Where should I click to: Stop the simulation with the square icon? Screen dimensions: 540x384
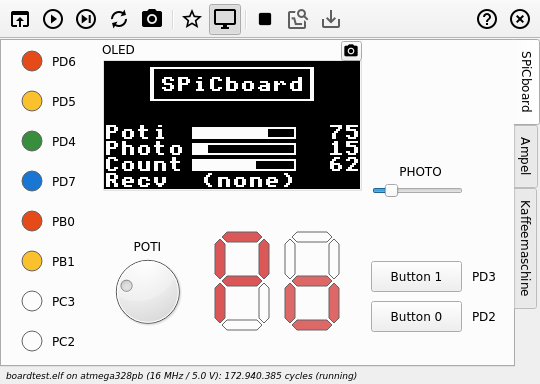click(x=264, y=19)
